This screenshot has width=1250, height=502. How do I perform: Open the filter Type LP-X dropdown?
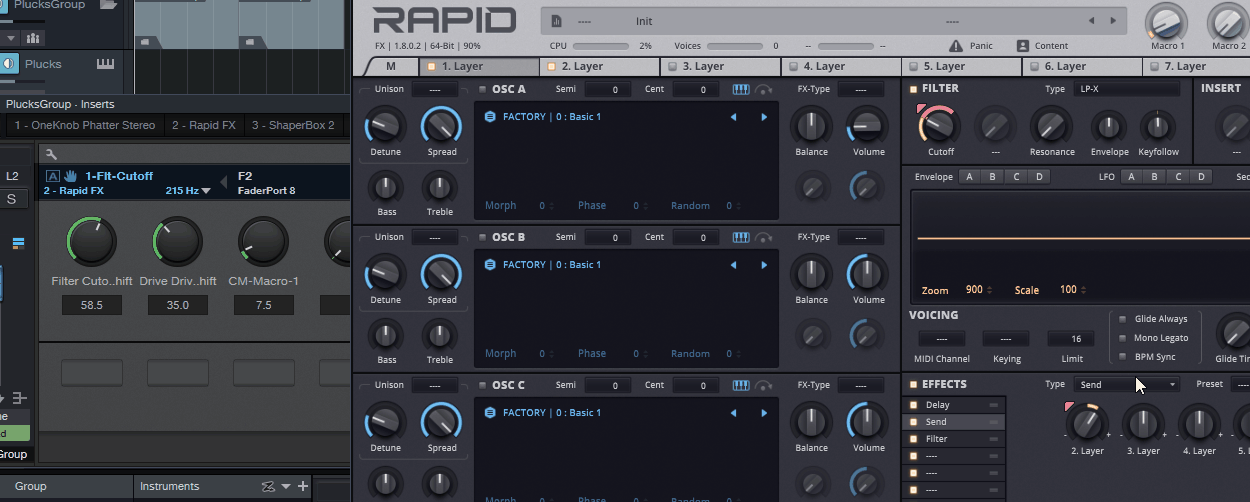1127,89
